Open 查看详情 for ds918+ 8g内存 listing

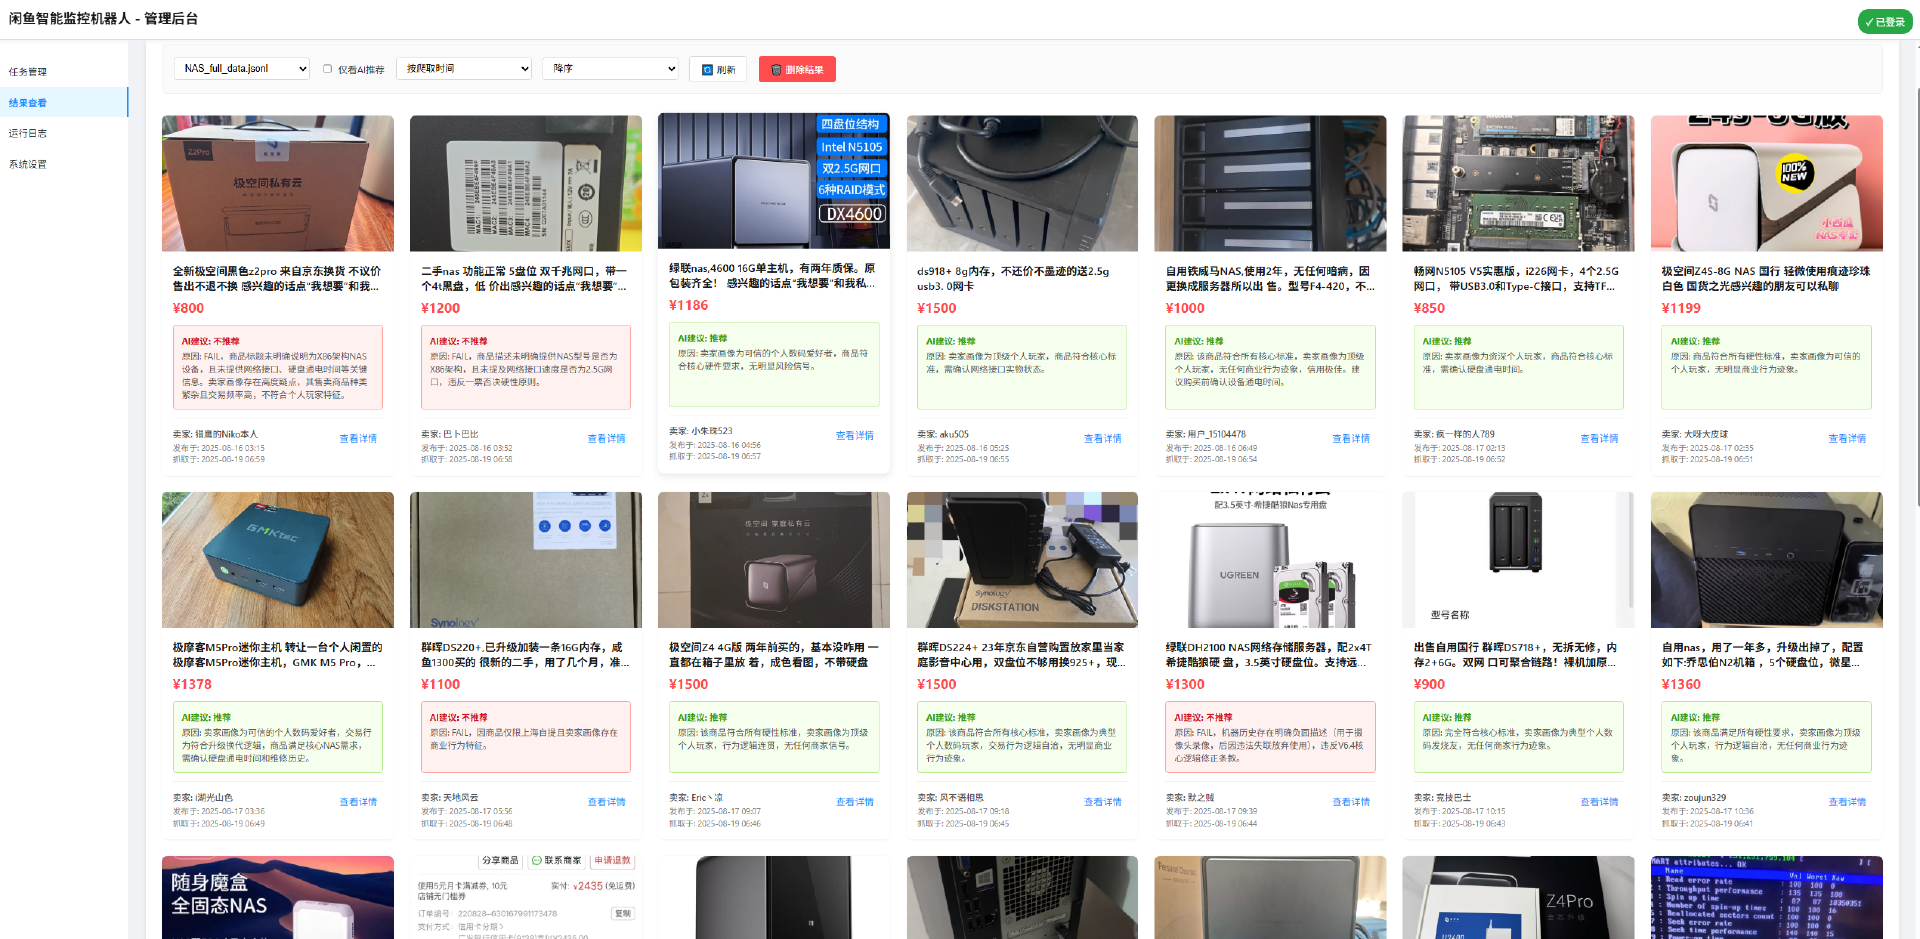pos(1103,439)
